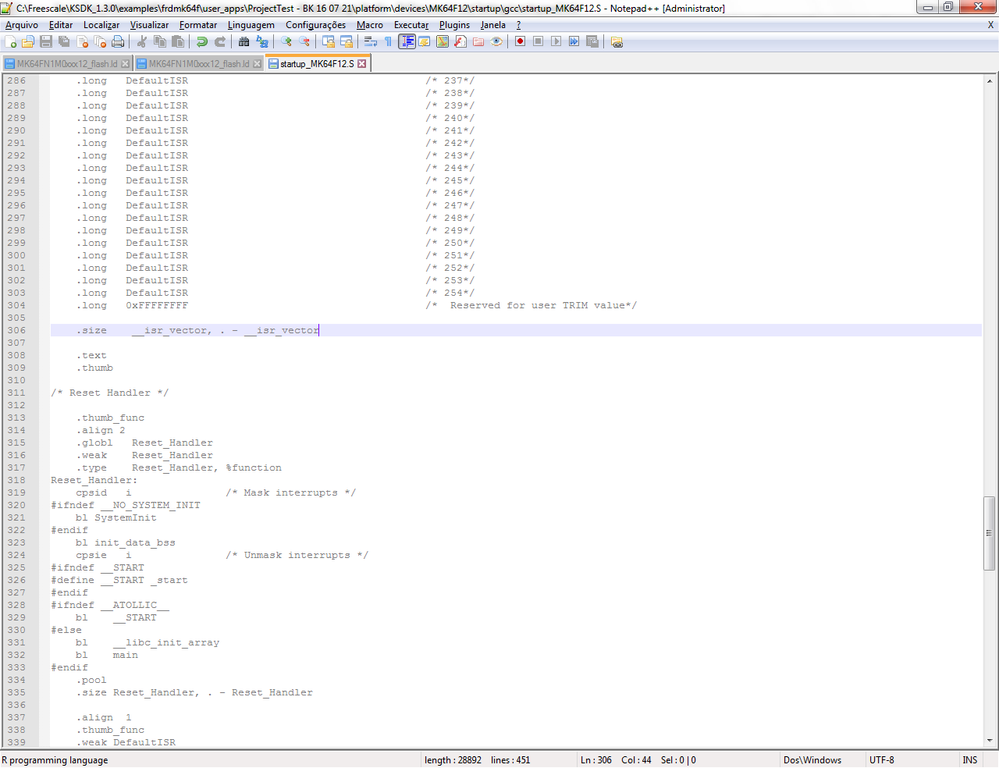Open the Configurações menu
The width and height of the screenshot is (999, 768).
coord(315,25)
